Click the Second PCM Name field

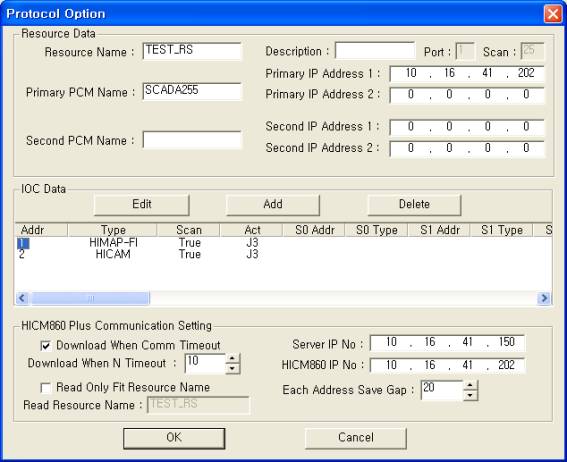(192, 140)
